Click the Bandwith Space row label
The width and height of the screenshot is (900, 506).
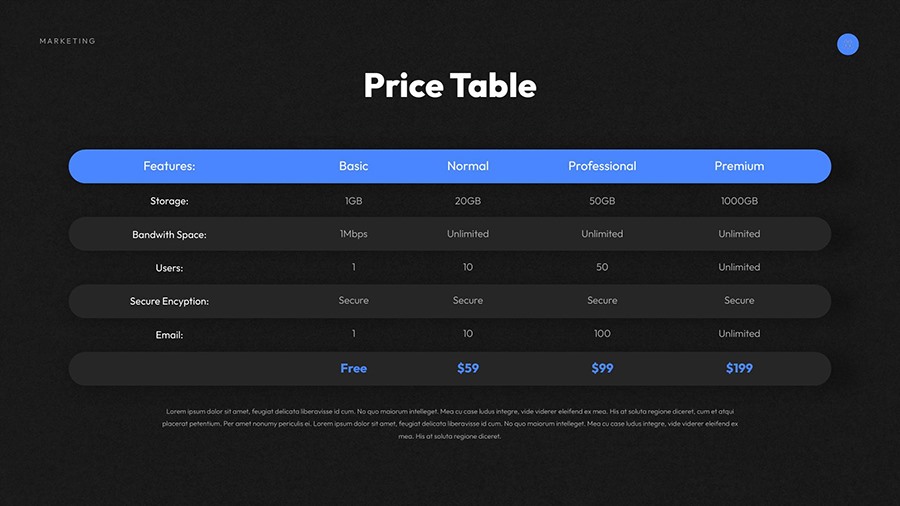click(169, 235)
